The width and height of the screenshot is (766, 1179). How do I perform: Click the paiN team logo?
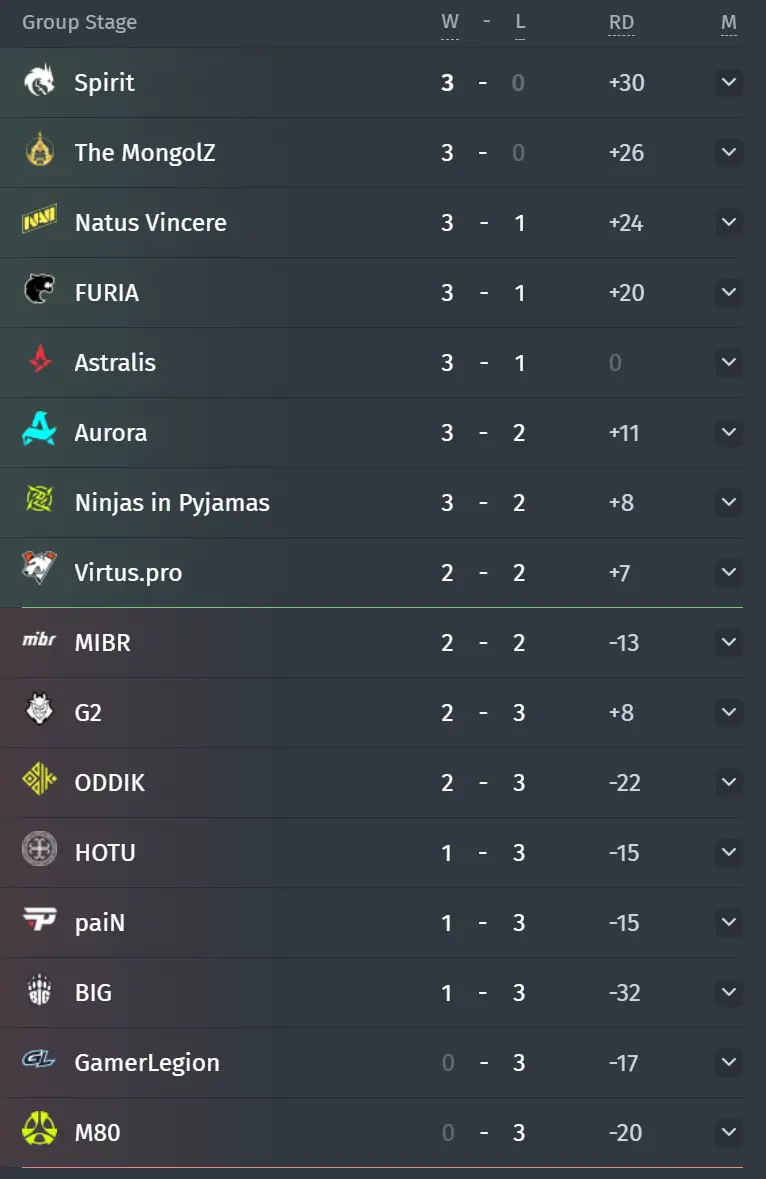pos(39,920)
